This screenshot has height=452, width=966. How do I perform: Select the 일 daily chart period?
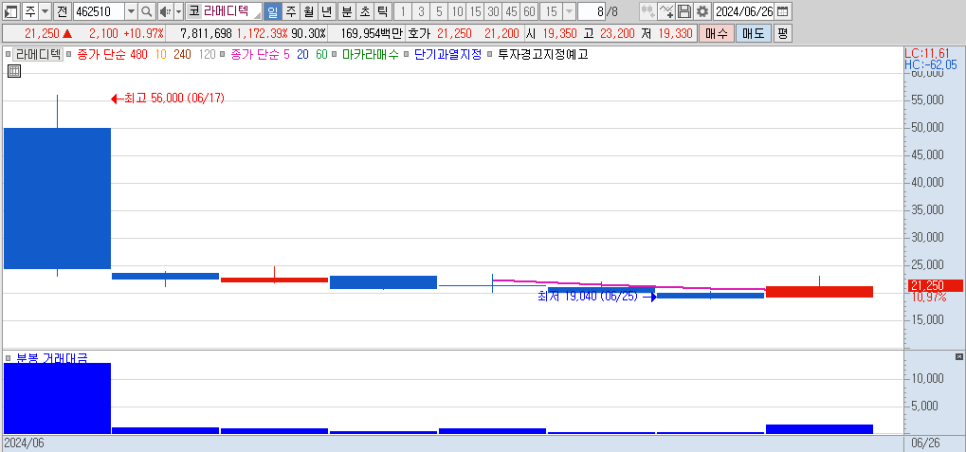273,12
